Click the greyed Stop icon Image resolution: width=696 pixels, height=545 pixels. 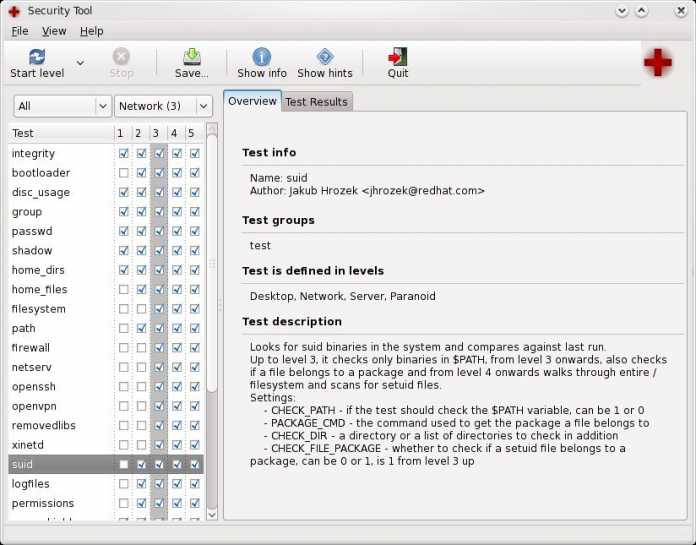[121, 56]
